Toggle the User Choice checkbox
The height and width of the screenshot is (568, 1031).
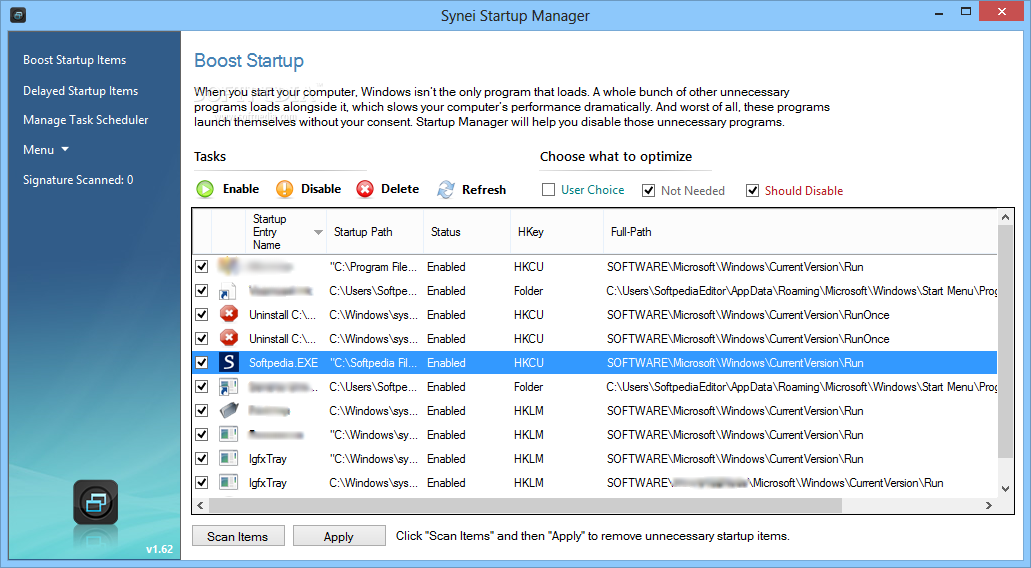point(548,189)
